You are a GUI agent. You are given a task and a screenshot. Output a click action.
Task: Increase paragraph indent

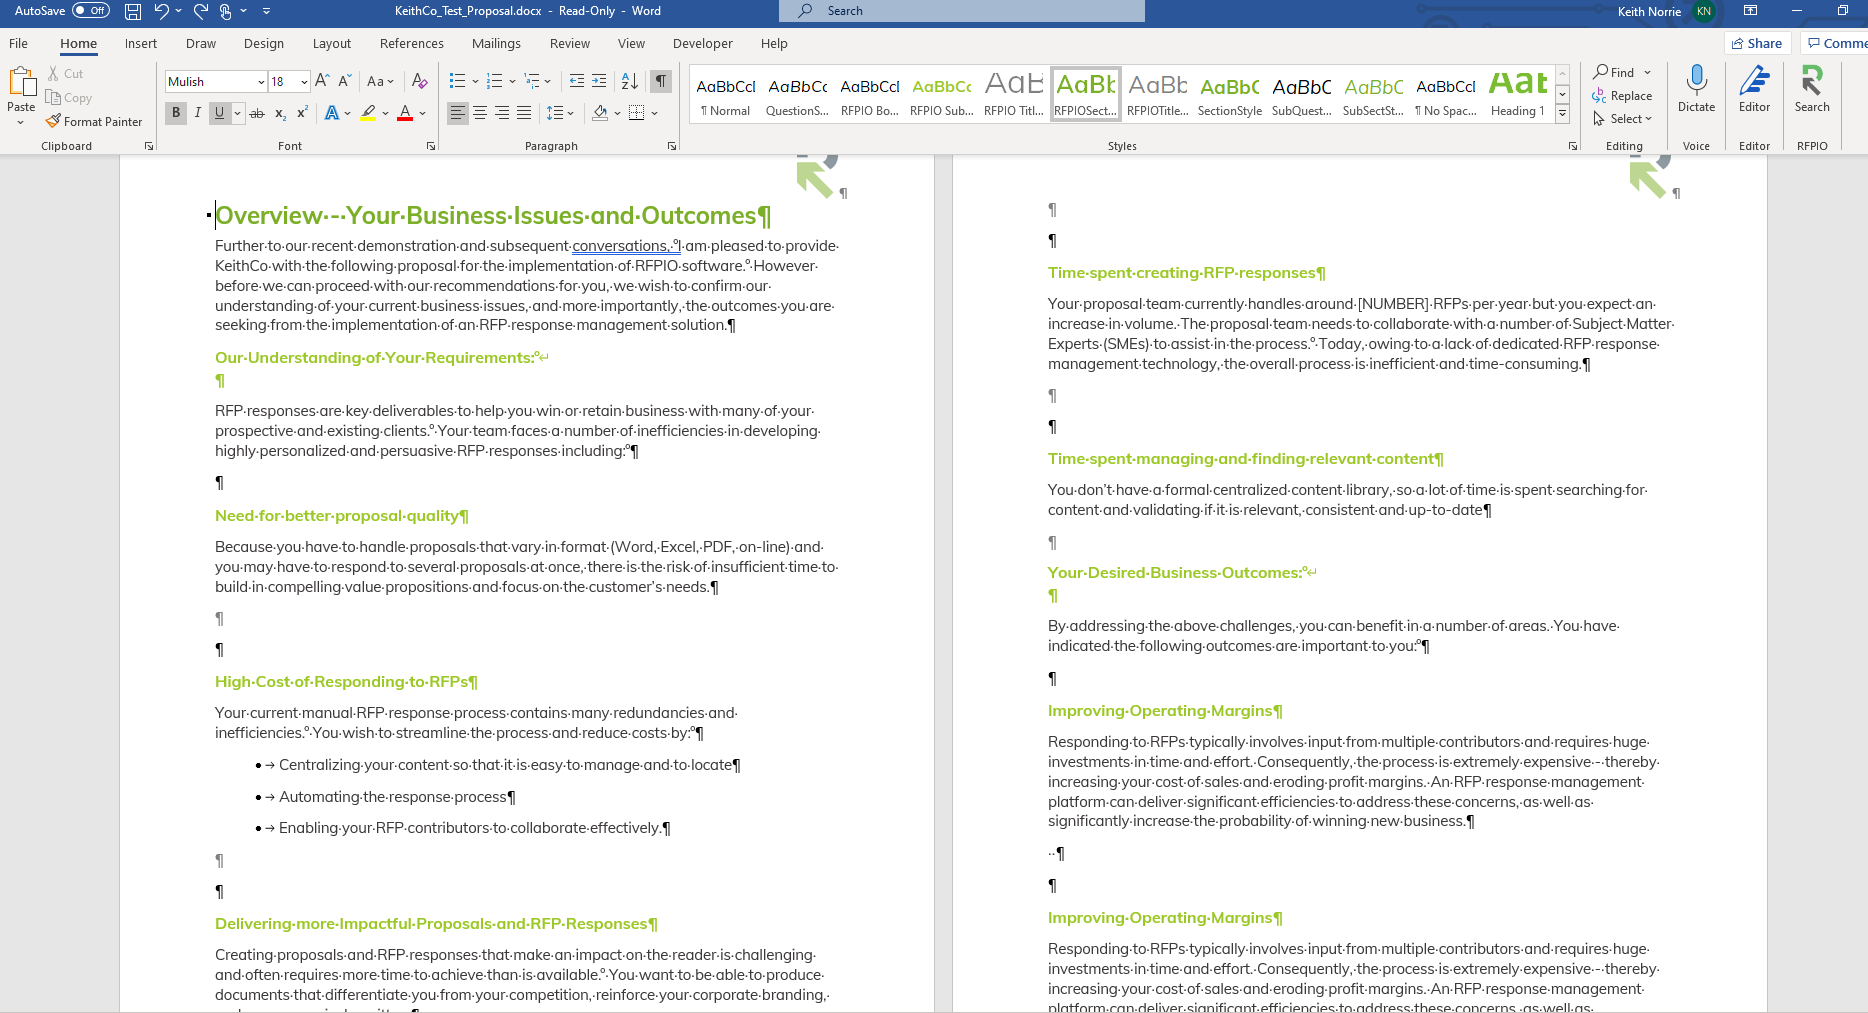(599, 81)
